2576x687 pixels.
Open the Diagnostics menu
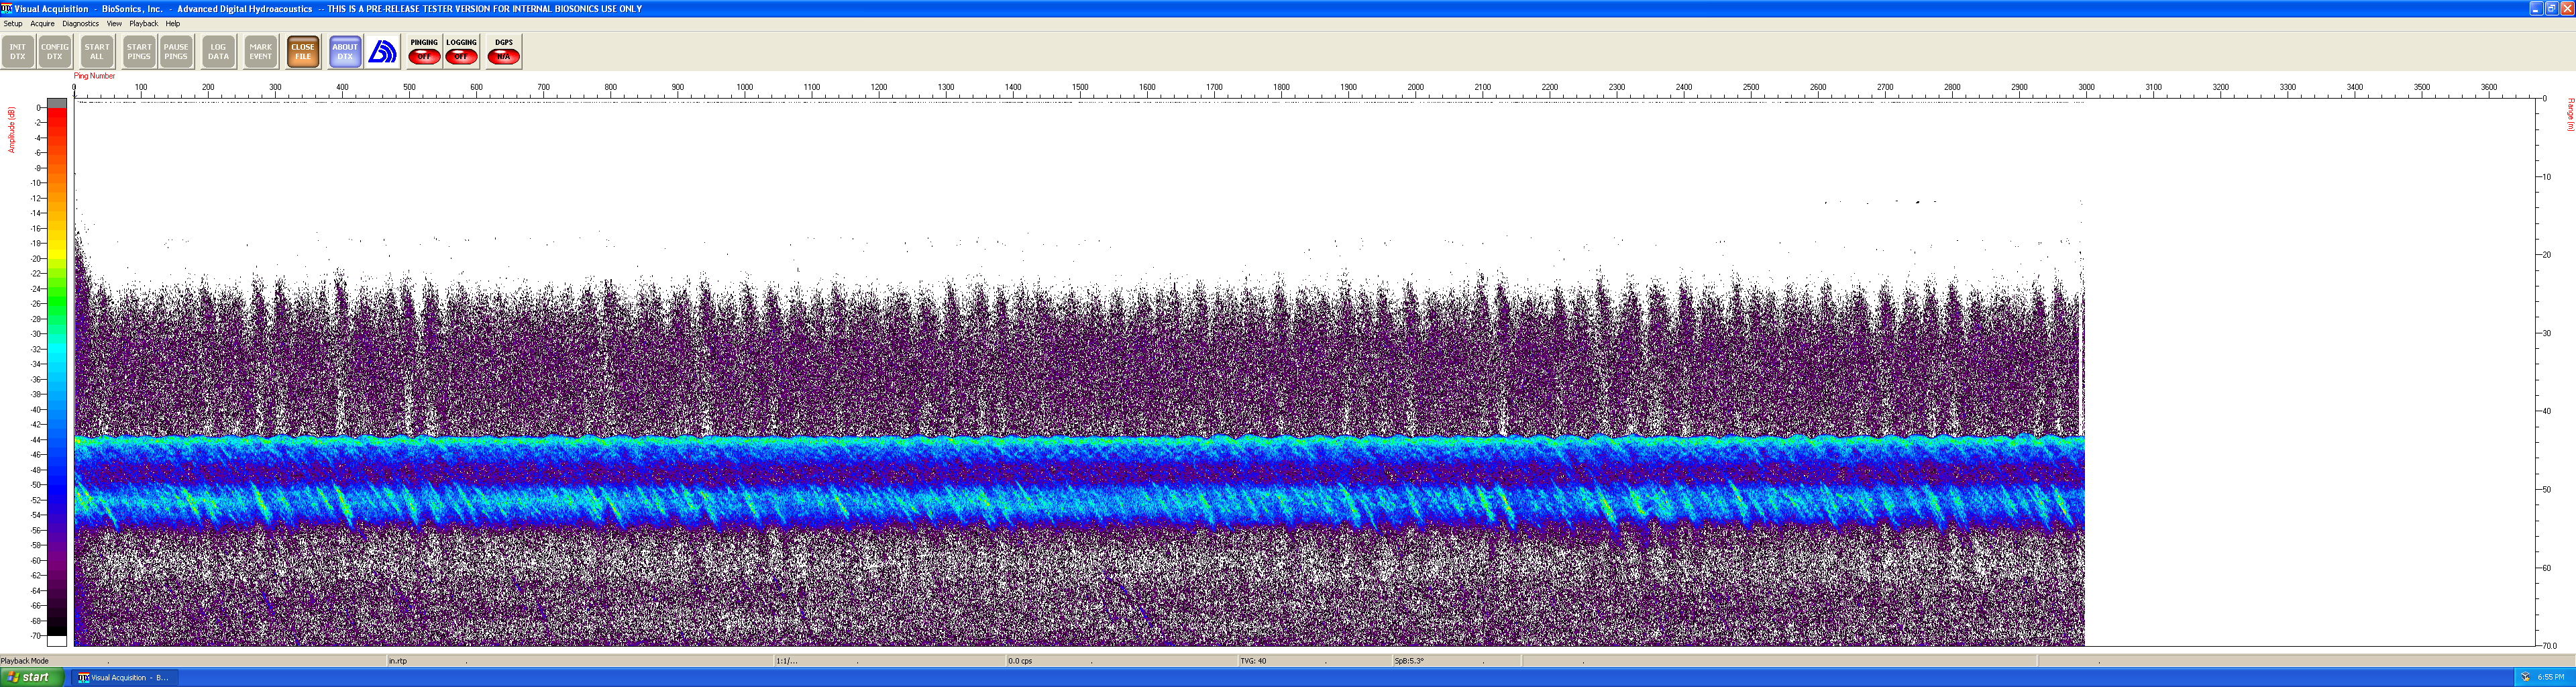point(80,23)
